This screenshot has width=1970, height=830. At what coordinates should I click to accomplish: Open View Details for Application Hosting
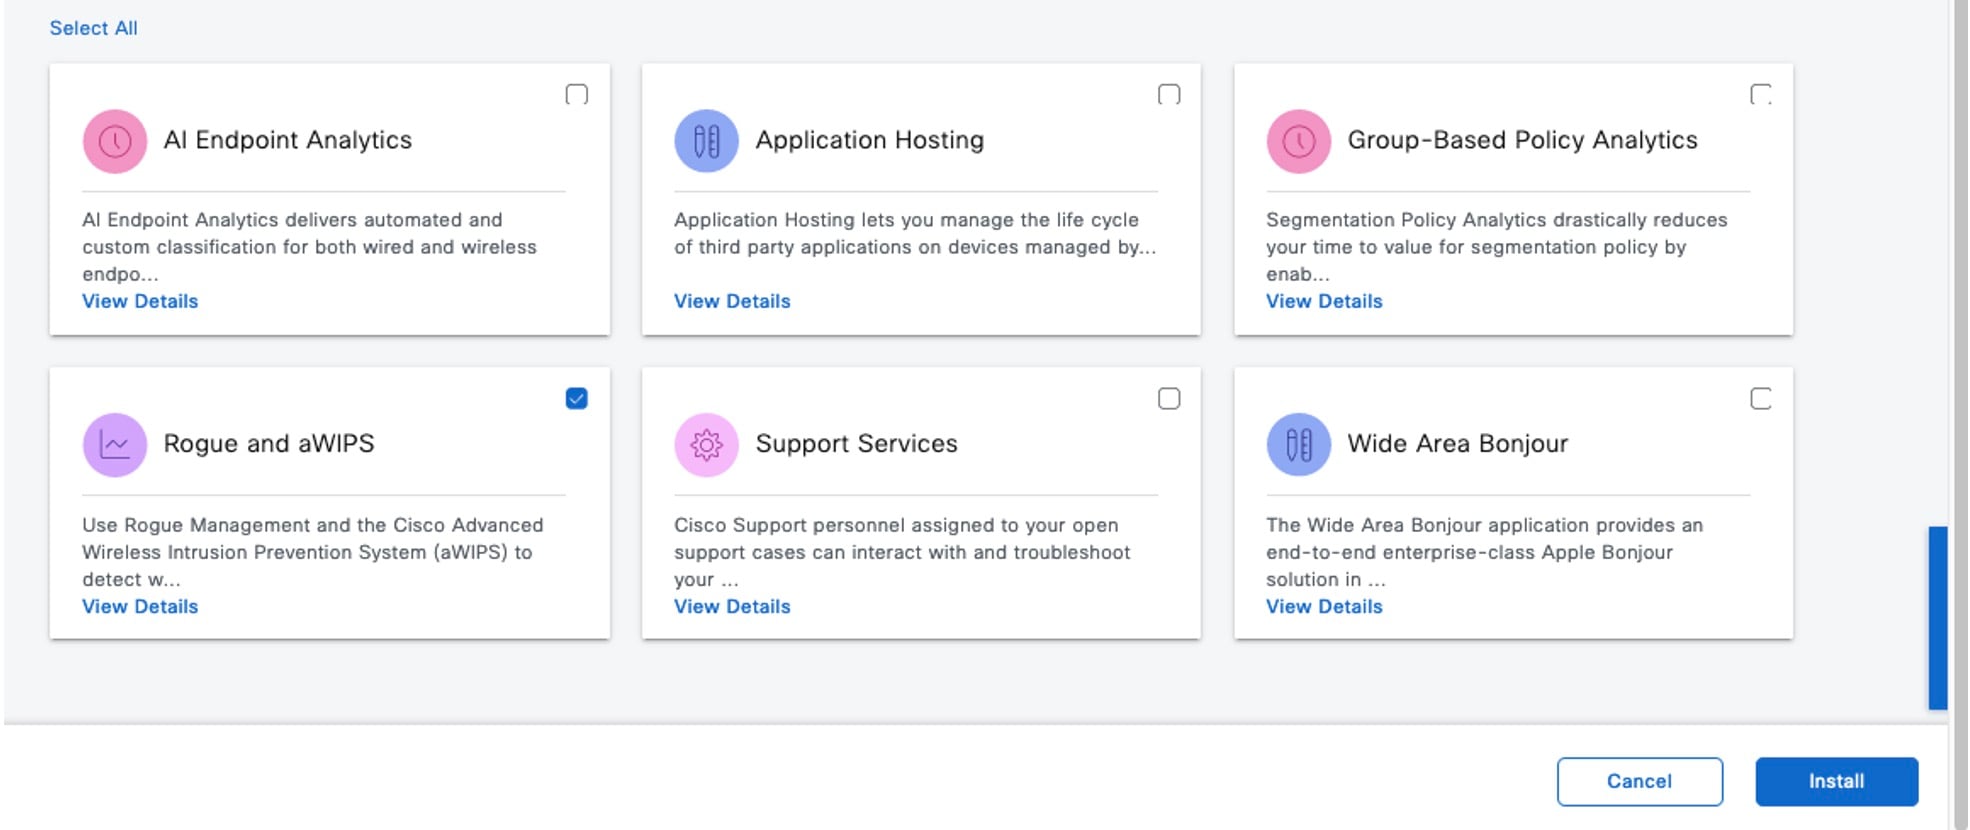(732, 301)
